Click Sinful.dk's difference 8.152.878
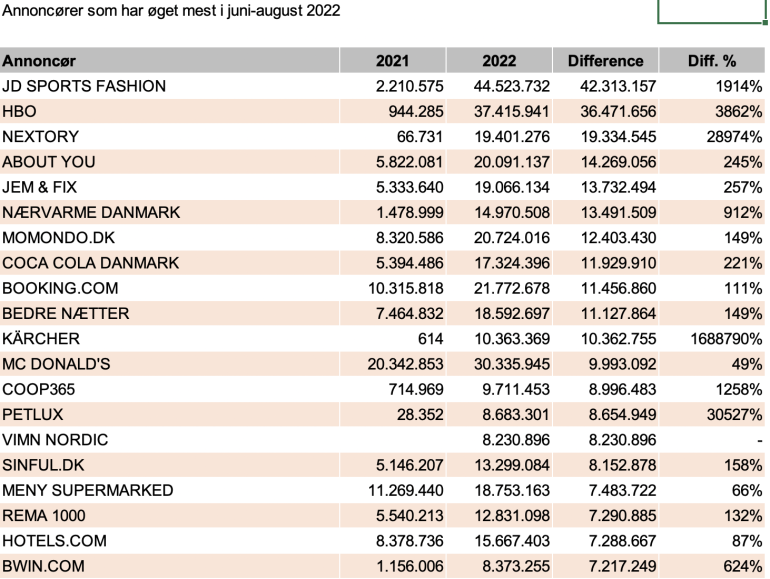The width and height of the screenshot is (770, 579). click(623, 465)
